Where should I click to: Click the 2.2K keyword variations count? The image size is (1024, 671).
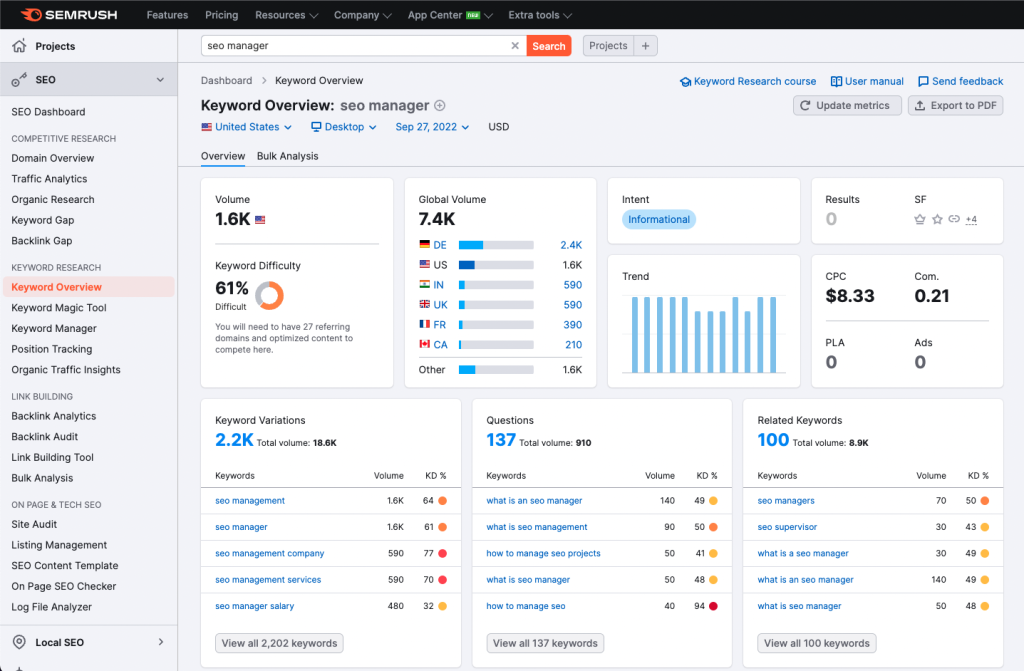(234, 440)
